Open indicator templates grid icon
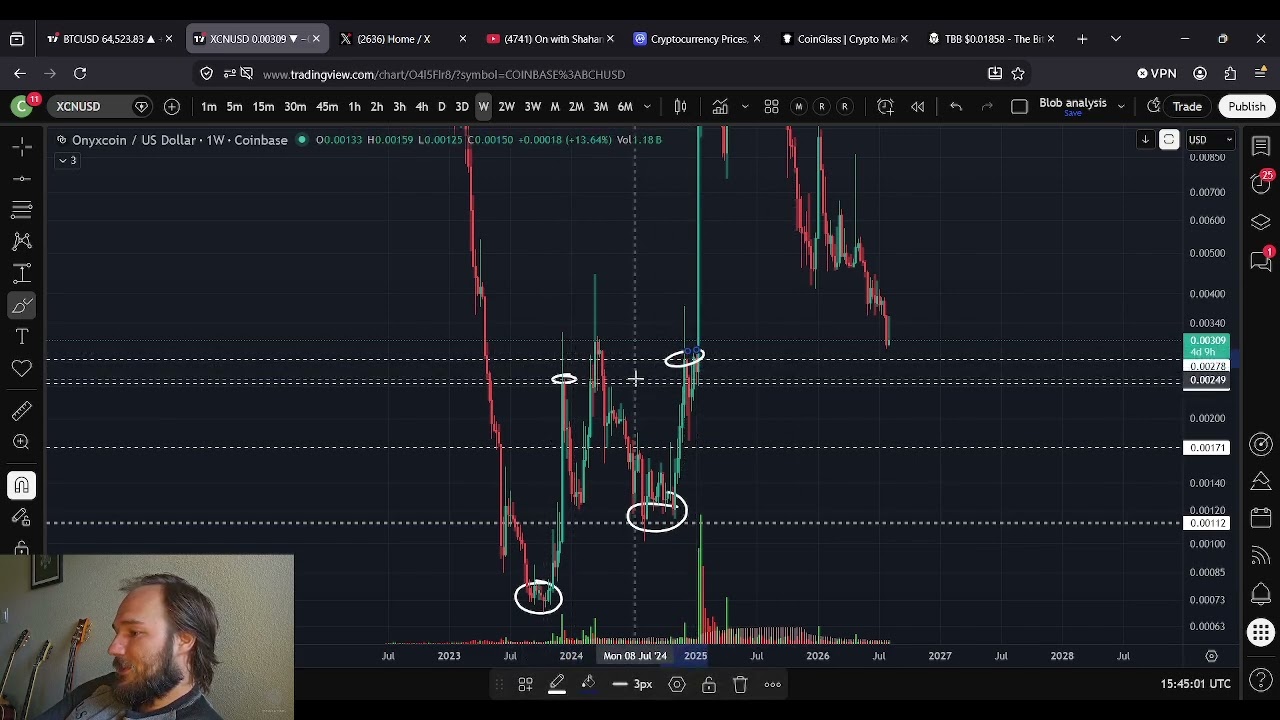Viewport: 1280px width, 720px height. pos(771,106)
